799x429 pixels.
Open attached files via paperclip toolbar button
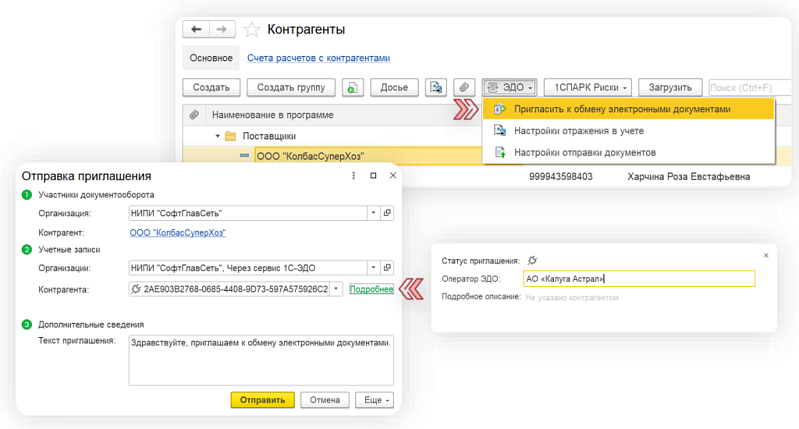[x=464, y=88]
